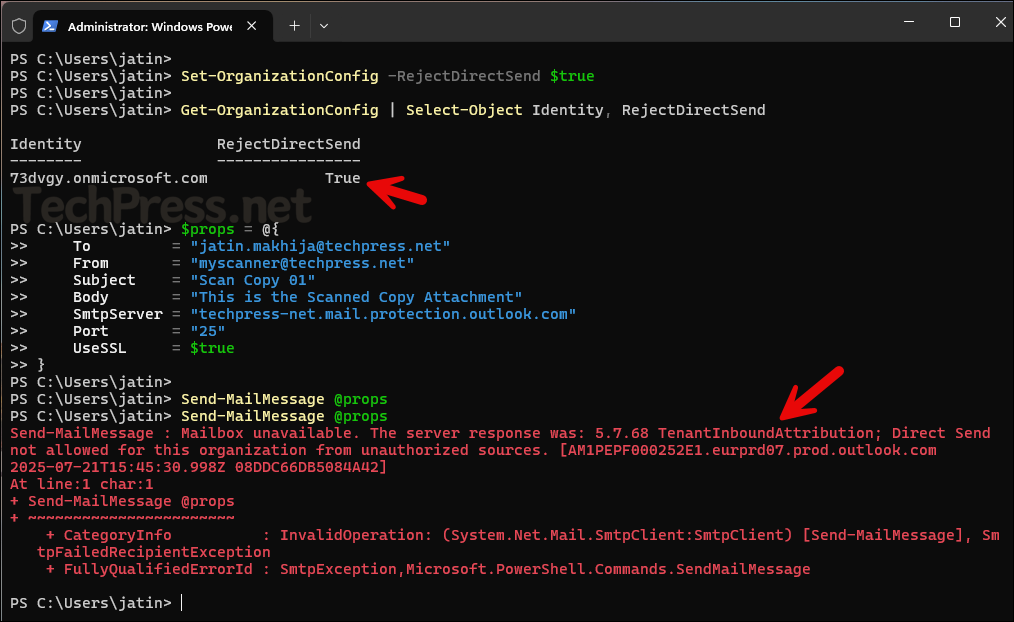Click the port value "25"
The width and height of the screenshot is (1014, 622).
(x=208, y=331)
